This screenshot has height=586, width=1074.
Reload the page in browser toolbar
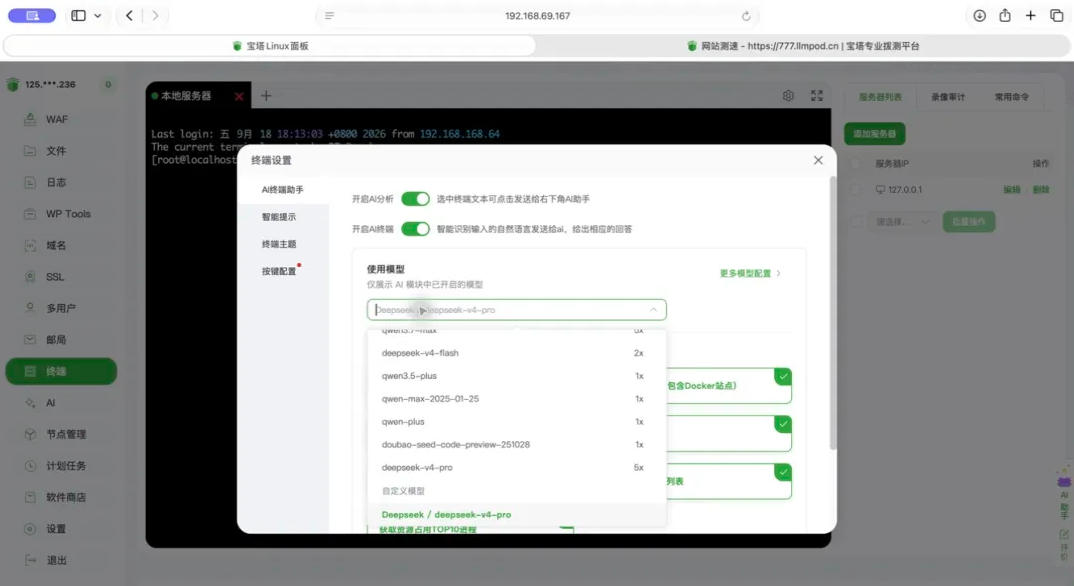[746, 16]
